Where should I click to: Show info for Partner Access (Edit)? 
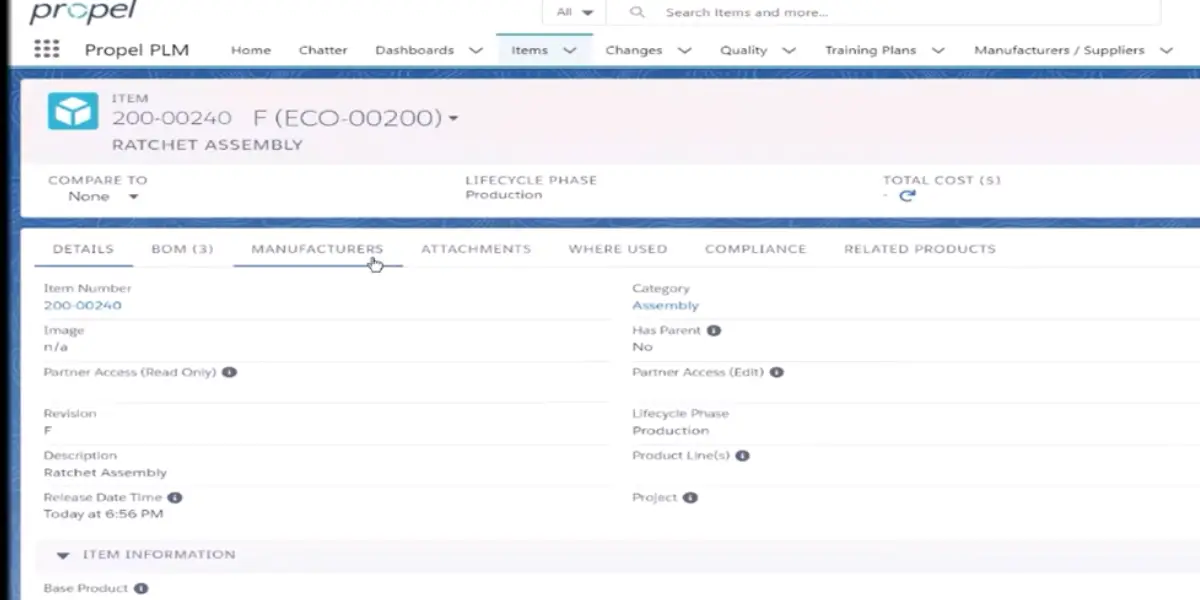pyautogui.click(x=776, y=372)
